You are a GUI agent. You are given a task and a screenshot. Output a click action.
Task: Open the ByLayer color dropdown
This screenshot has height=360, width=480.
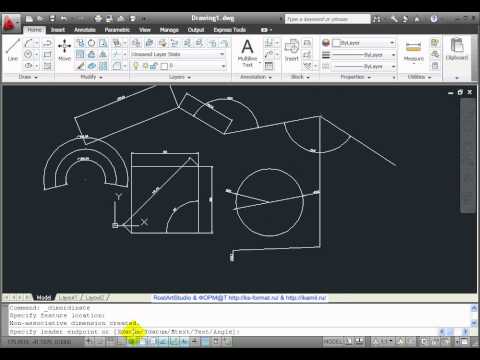click(x=364, y=43)
